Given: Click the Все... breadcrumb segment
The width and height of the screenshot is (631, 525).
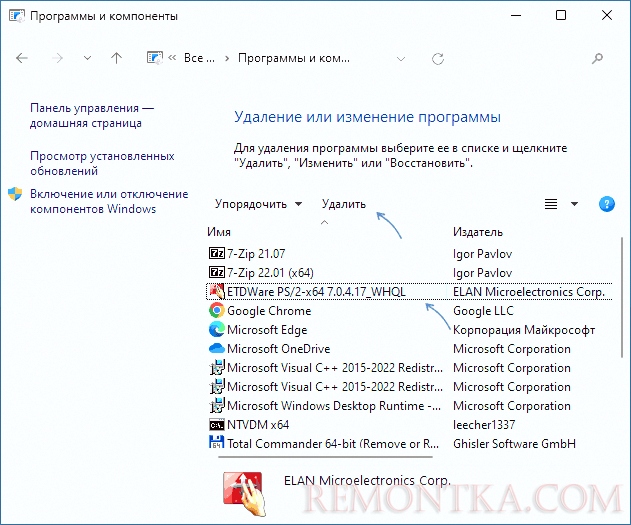Looking at the screenshot, I should 199,58.
